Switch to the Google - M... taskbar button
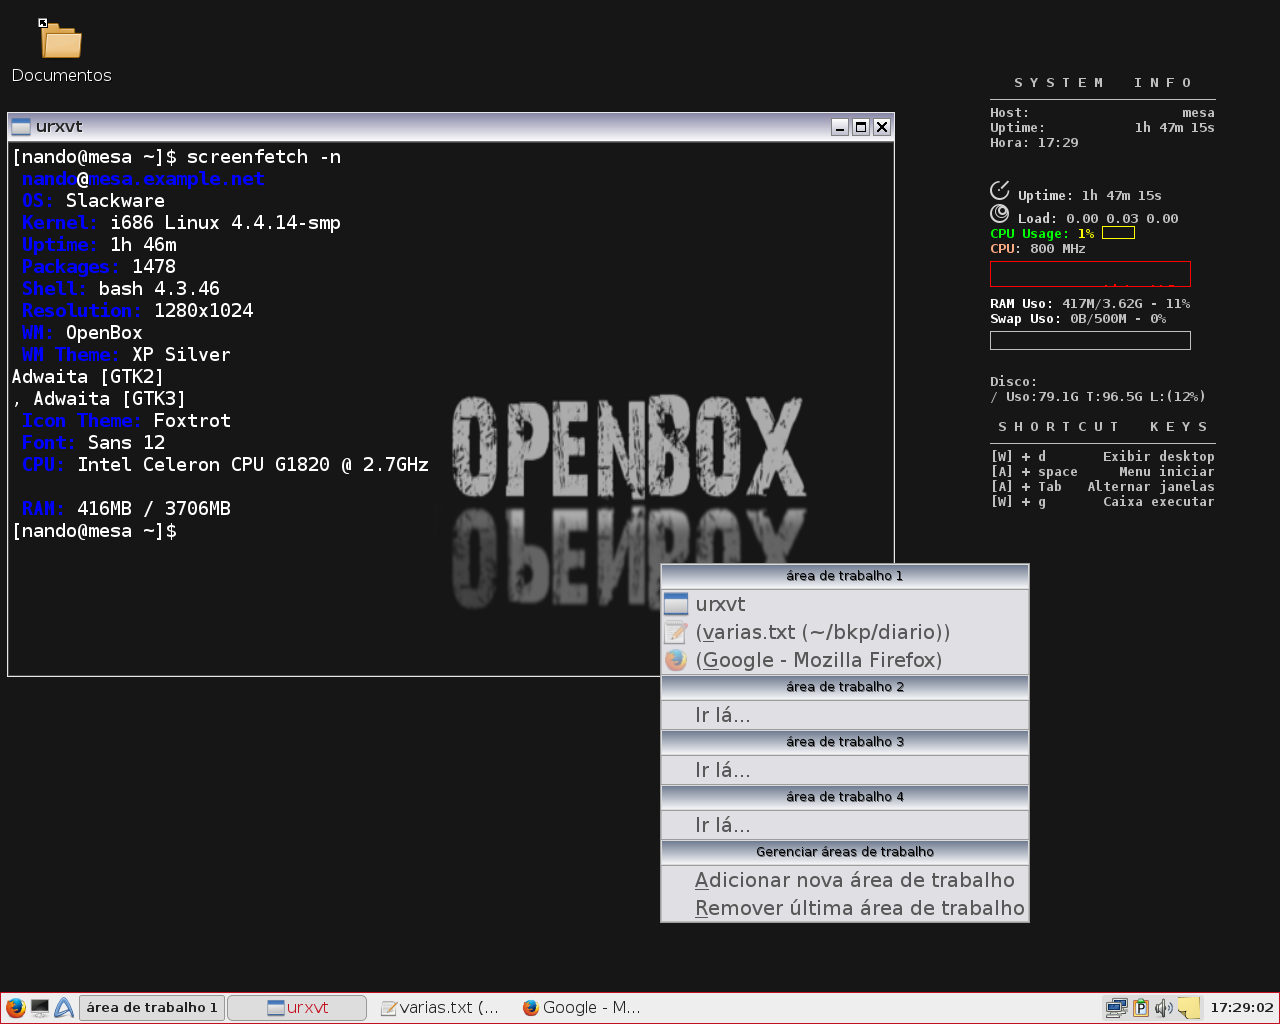 (x=582, y=1008)
